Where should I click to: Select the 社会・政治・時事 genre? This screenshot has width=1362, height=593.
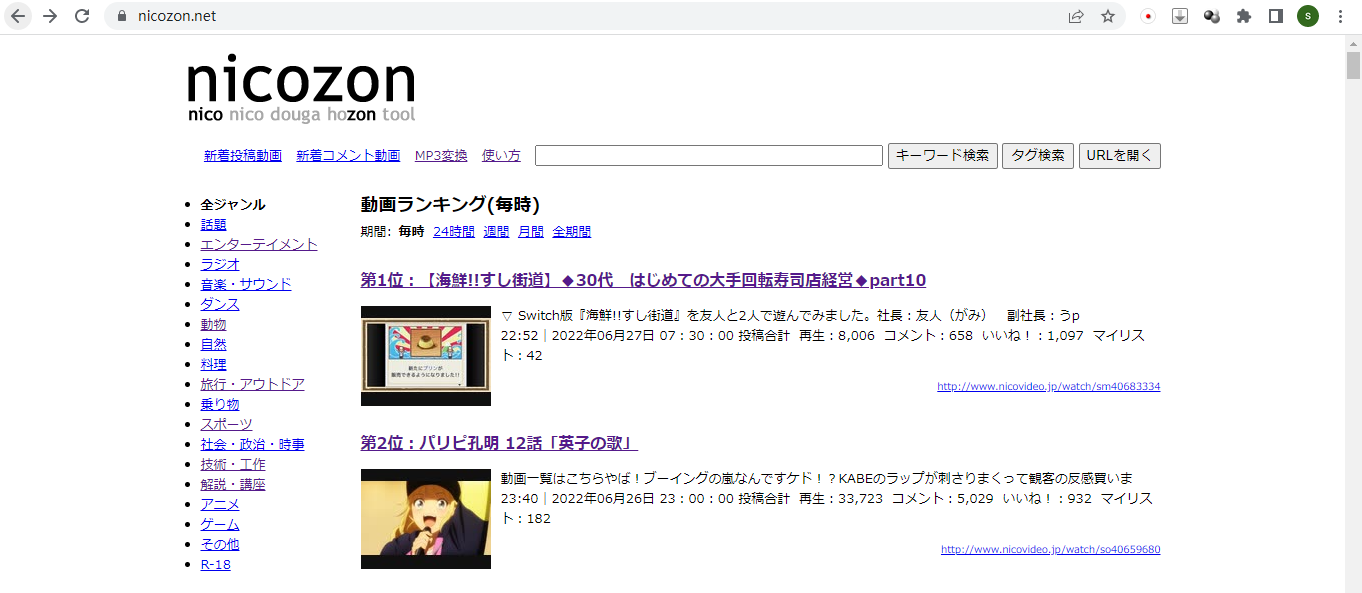(x=252, y=445)
